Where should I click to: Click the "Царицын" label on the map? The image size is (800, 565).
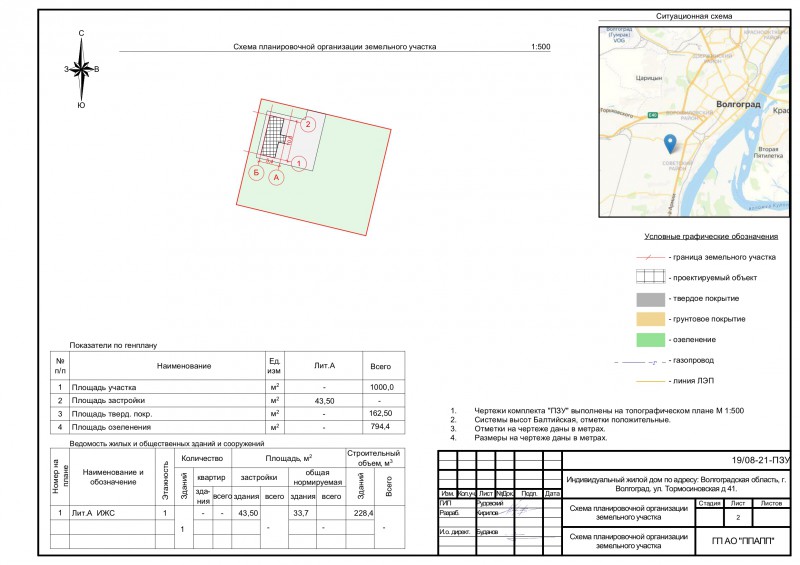coord(649,78)
